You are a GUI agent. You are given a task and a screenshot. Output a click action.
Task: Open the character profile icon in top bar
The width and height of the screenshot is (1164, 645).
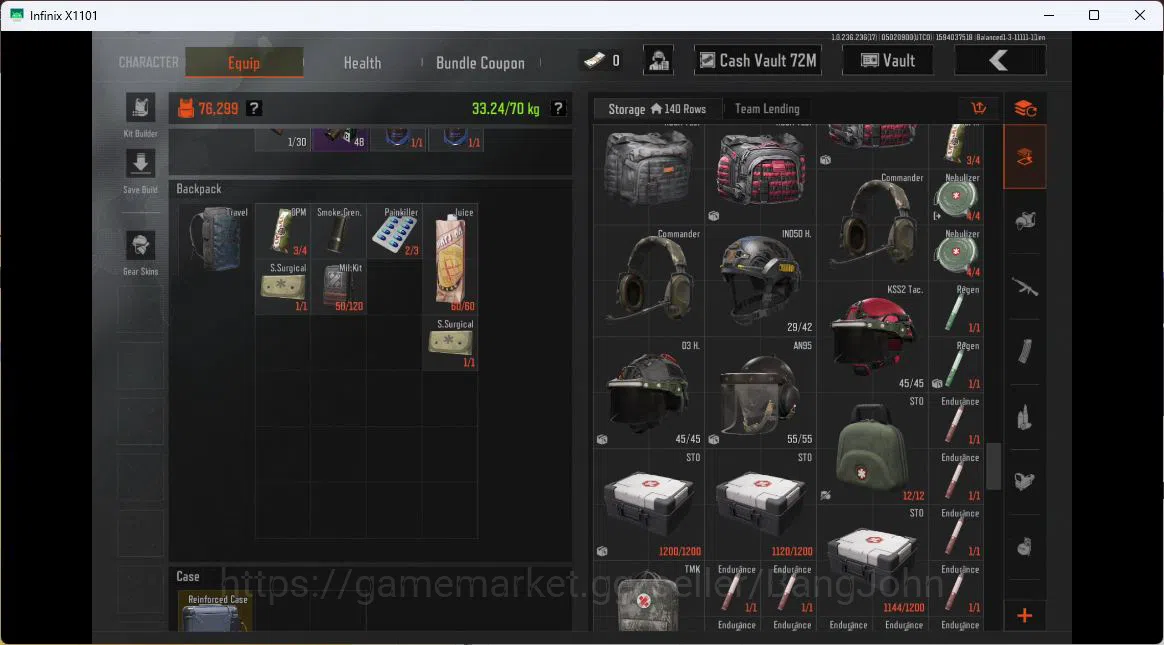pyautogui.click(x=658, y=60)
